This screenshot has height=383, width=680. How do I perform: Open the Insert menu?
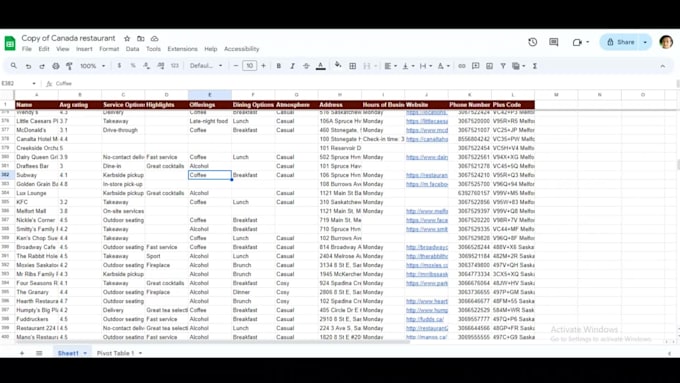point(84,49)
